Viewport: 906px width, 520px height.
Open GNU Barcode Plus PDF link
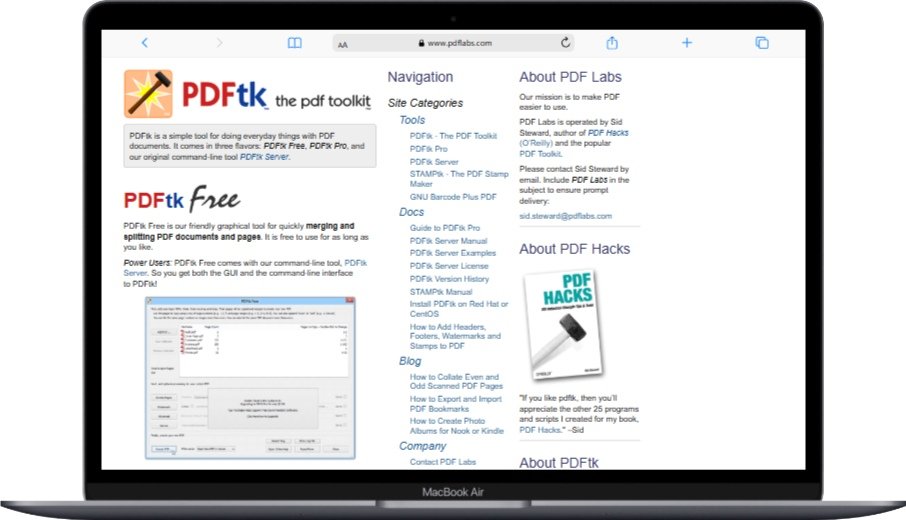[453, 197]
